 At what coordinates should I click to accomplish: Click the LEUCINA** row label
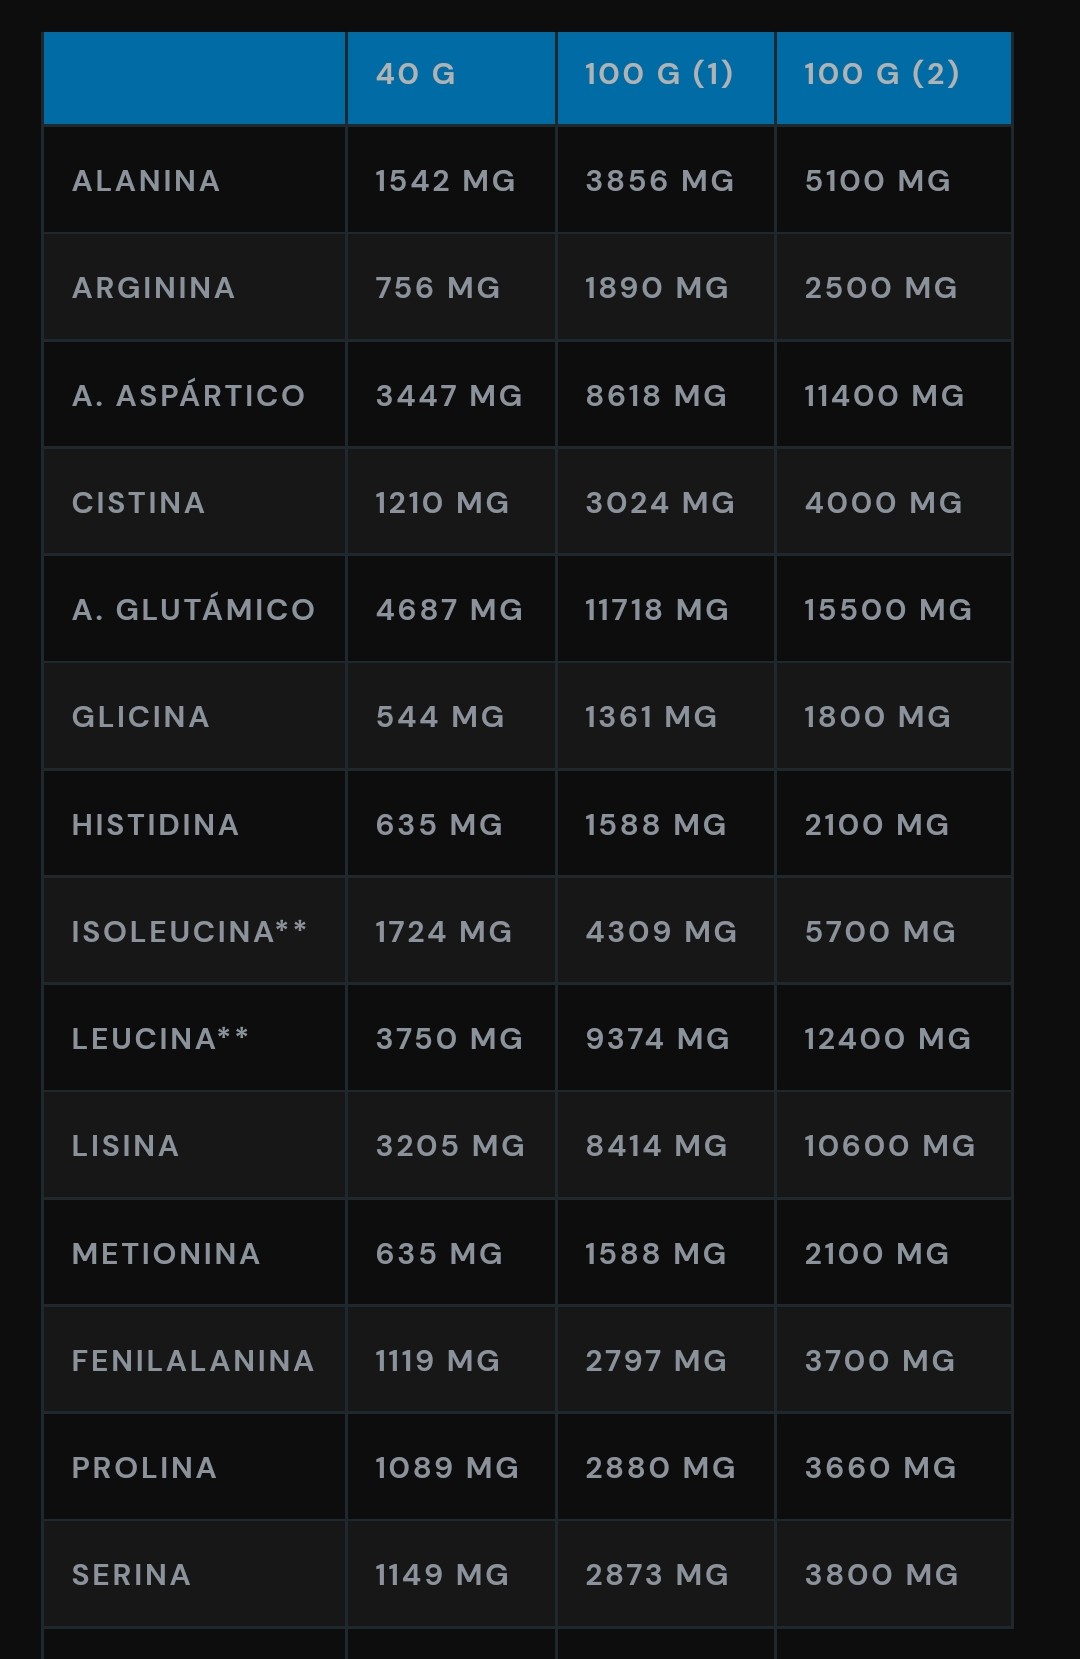(160, 1038)
